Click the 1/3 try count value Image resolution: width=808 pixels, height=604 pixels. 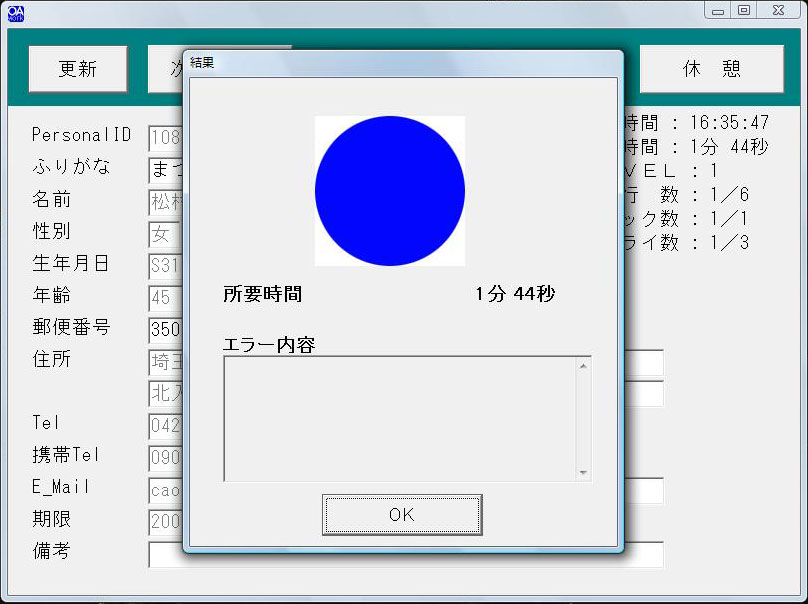730,242
